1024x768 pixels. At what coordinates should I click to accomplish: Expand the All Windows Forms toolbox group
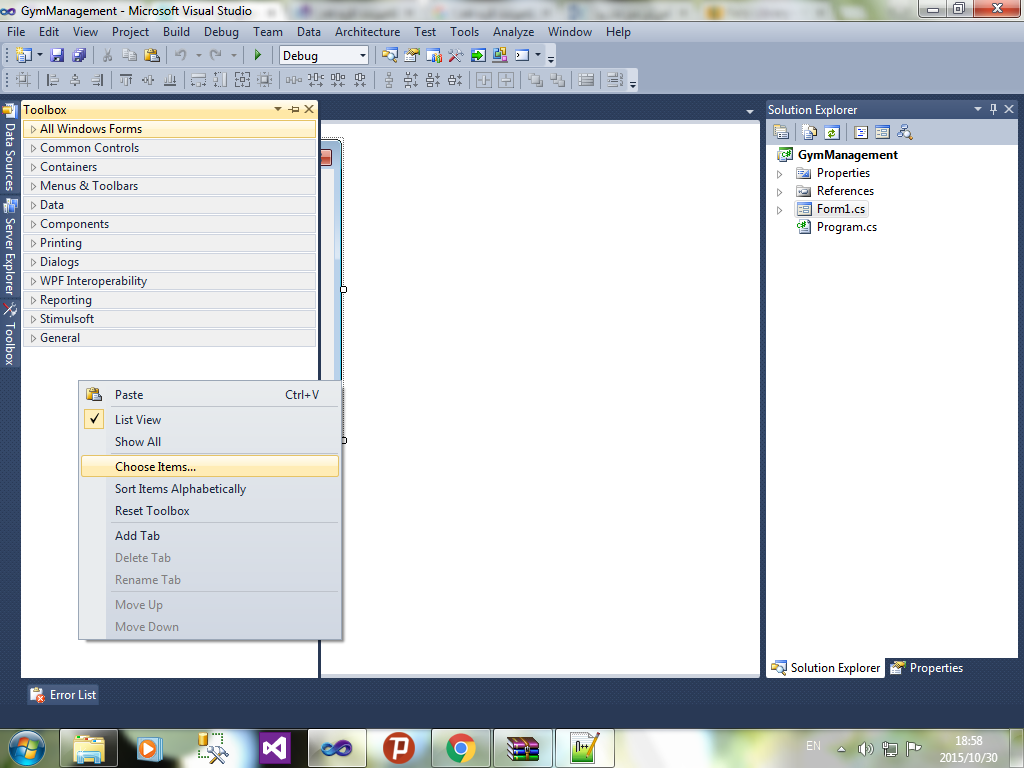[33, 129]
